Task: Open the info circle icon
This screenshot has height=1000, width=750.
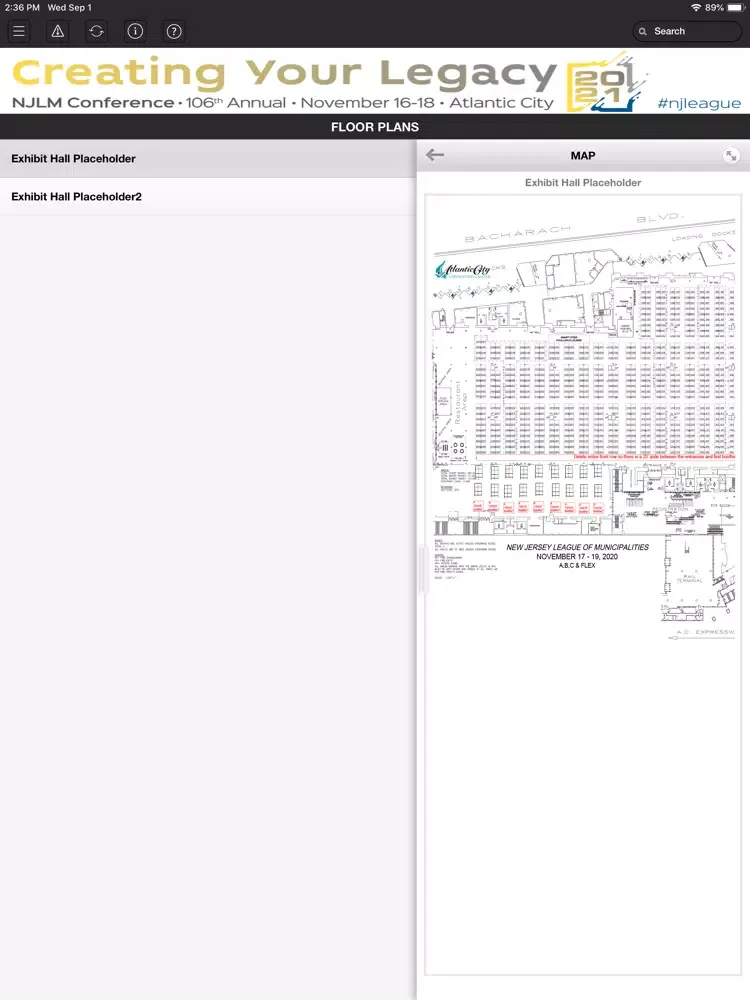Action: pyautogui.click(x=135, y=31)
